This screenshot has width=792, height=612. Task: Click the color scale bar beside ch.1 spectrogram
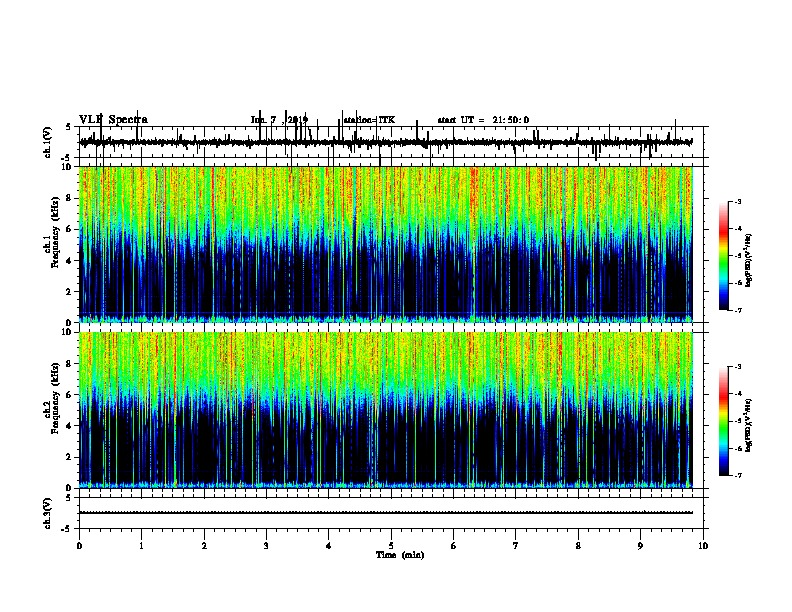click(724, 256)
